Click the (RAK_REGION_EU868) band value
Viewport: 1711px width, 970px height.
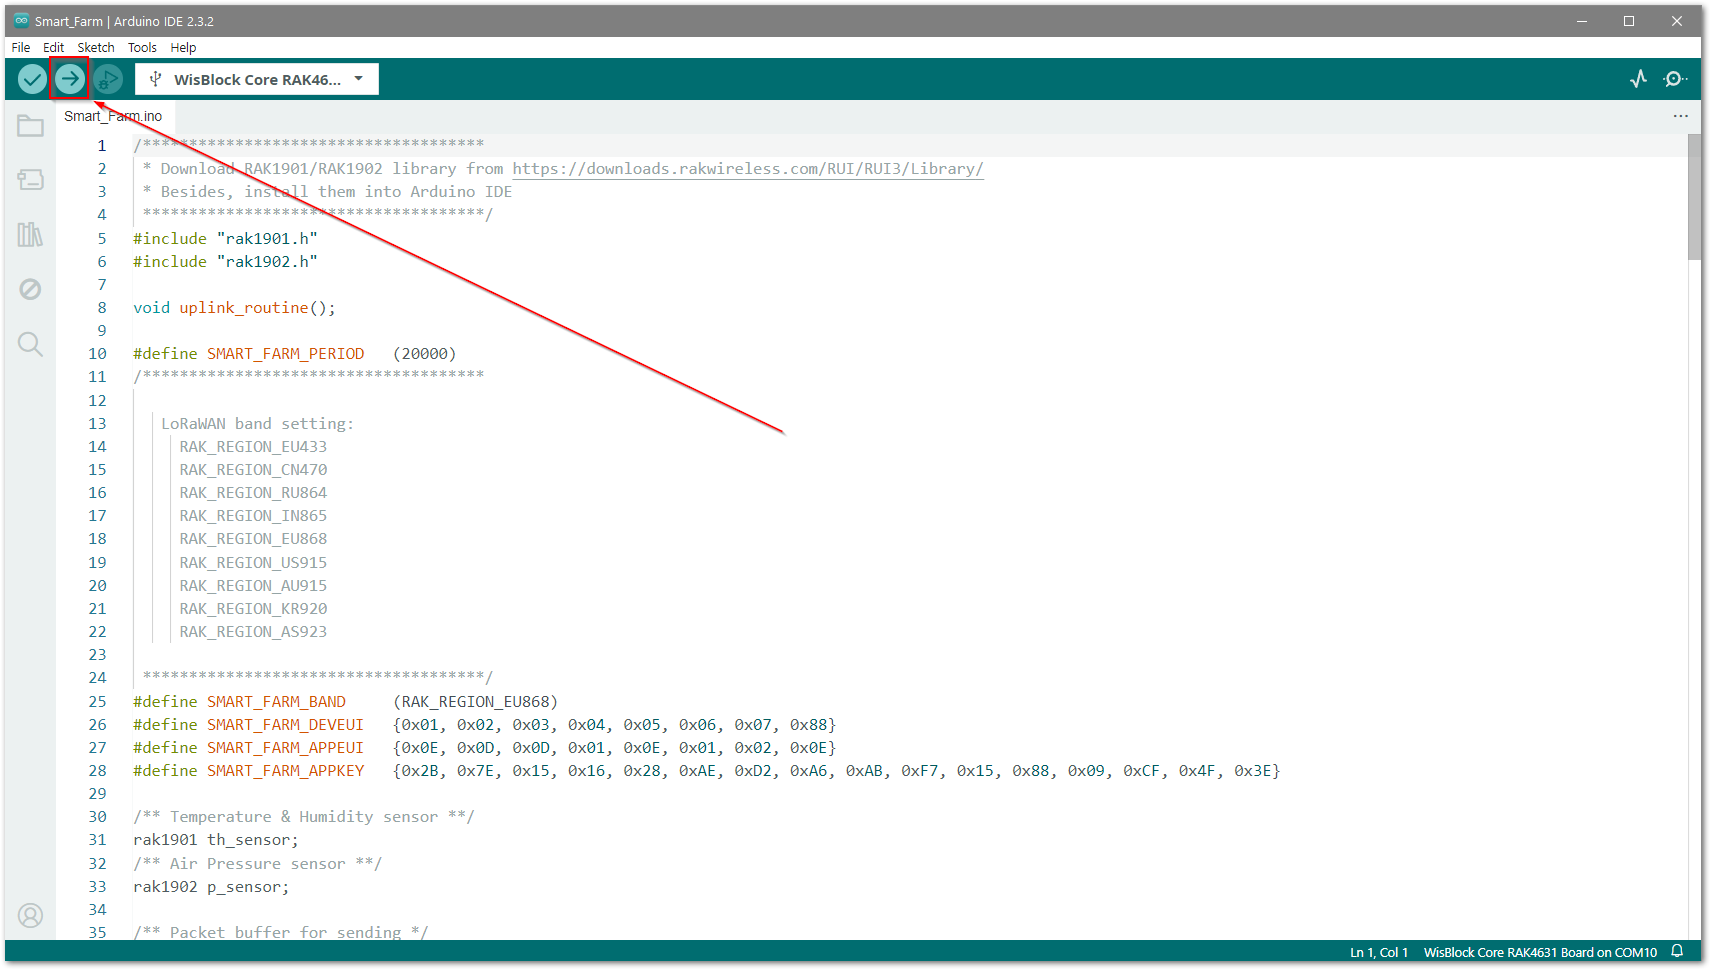point(475,702)
